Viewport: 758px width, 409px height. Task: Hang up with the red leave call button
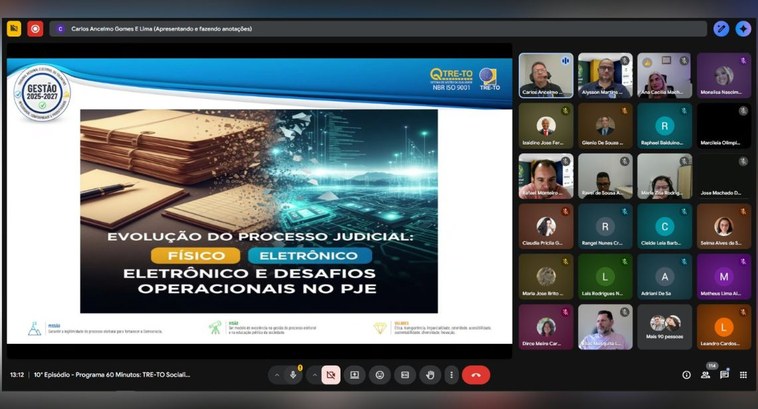476,375
